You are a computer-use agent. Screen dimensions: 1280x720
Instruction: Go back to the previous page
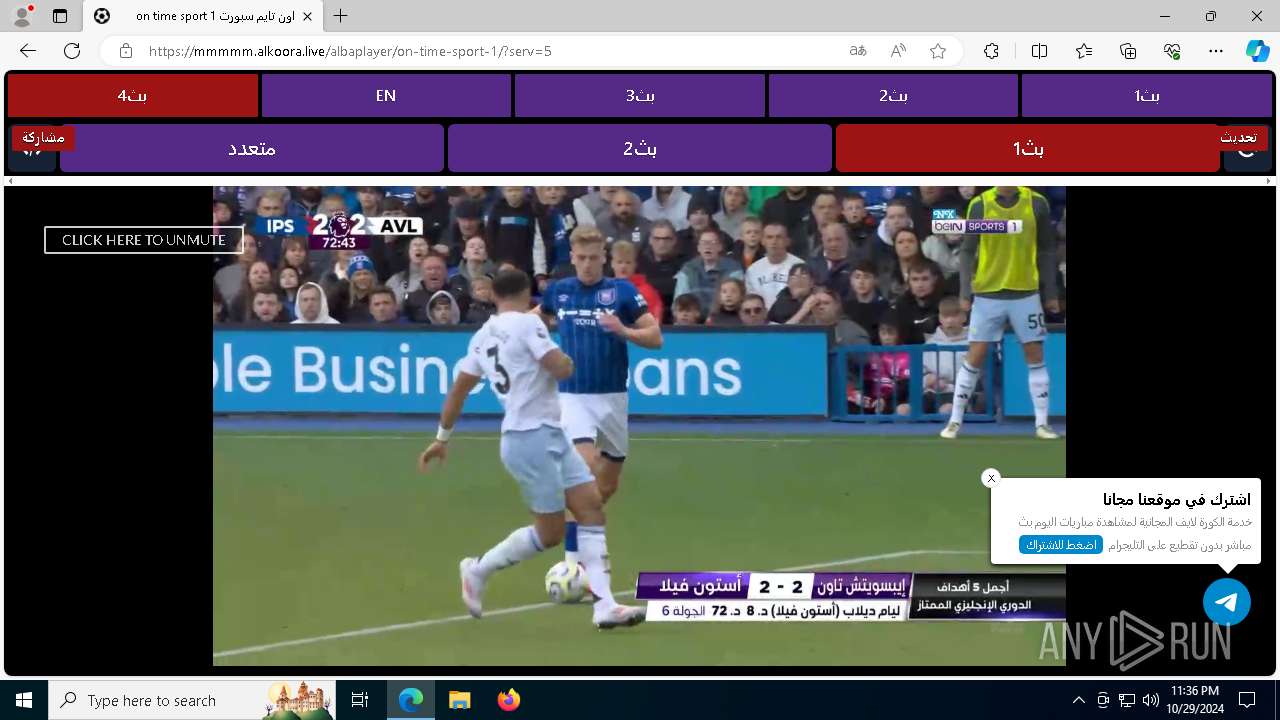point(28,51)
